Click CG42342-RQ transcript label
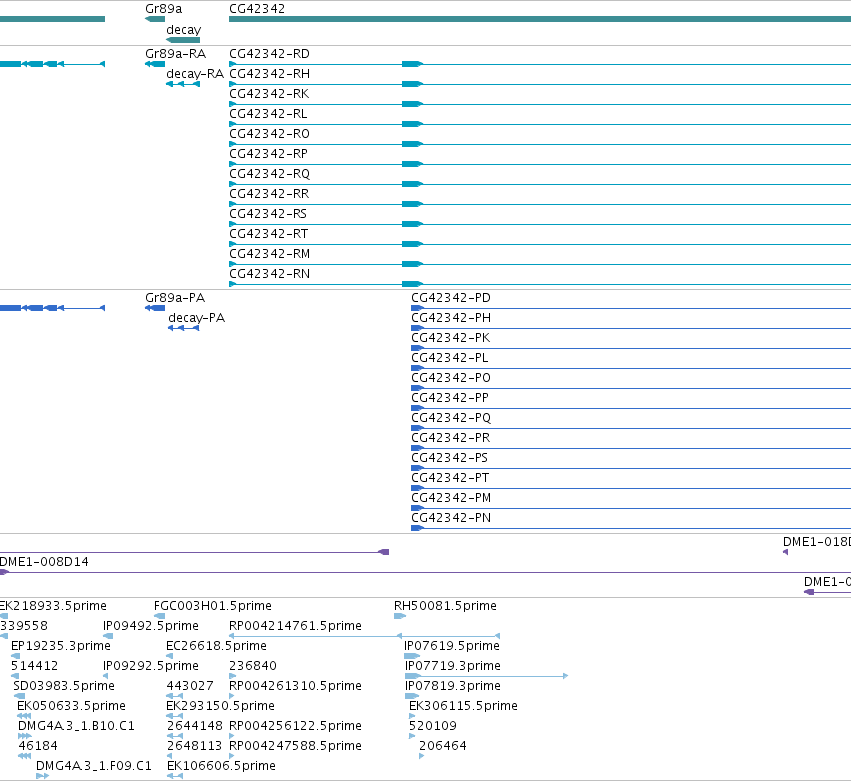Viewport: 851px width, 781px height. click(x=269, y=174)
